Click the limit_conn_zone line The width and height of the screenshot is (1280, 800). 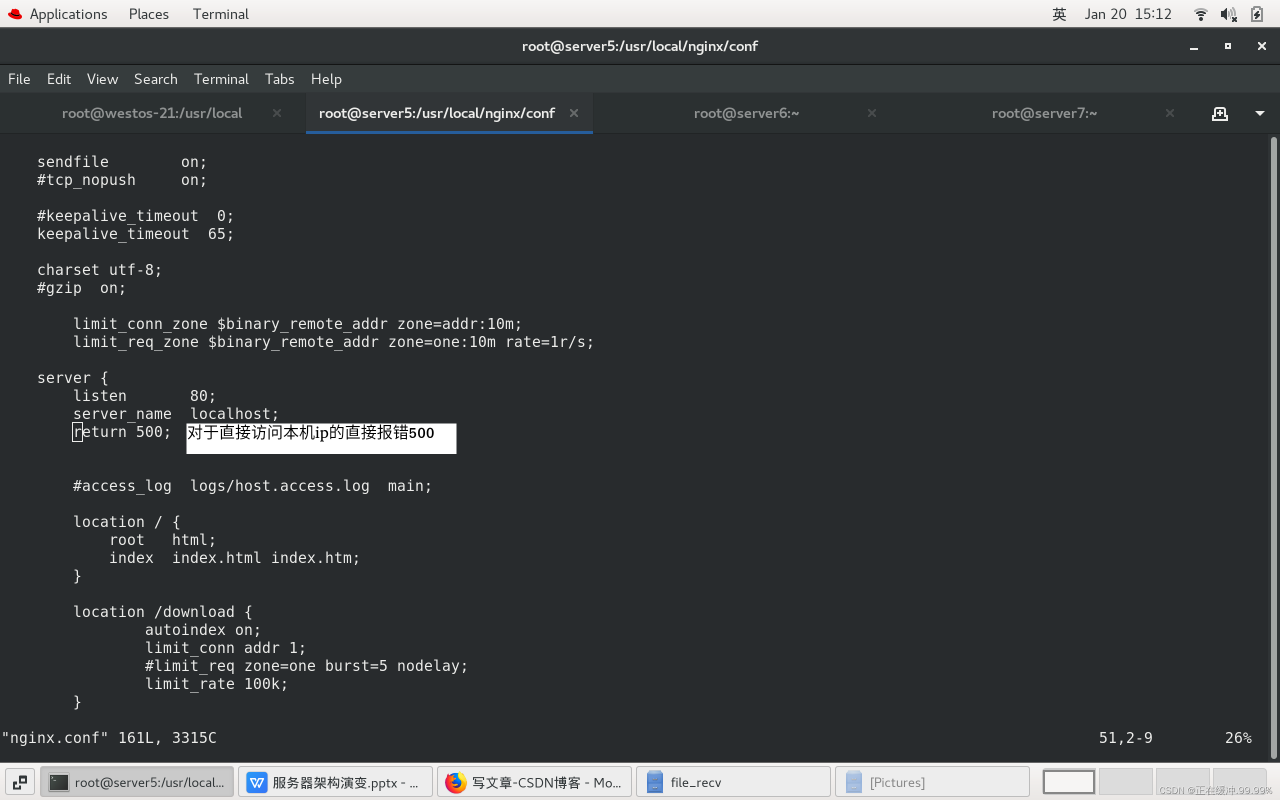tap(298, 324)
